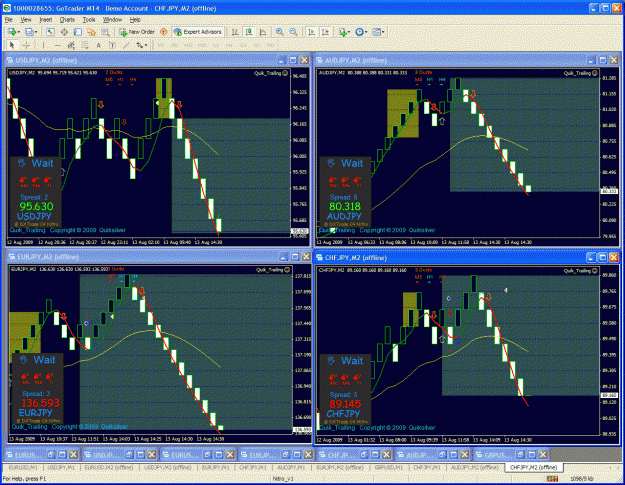Viewport: 625px width, 485px height.
Task: Open the Navigator panel icon
Action: point(78,32)
